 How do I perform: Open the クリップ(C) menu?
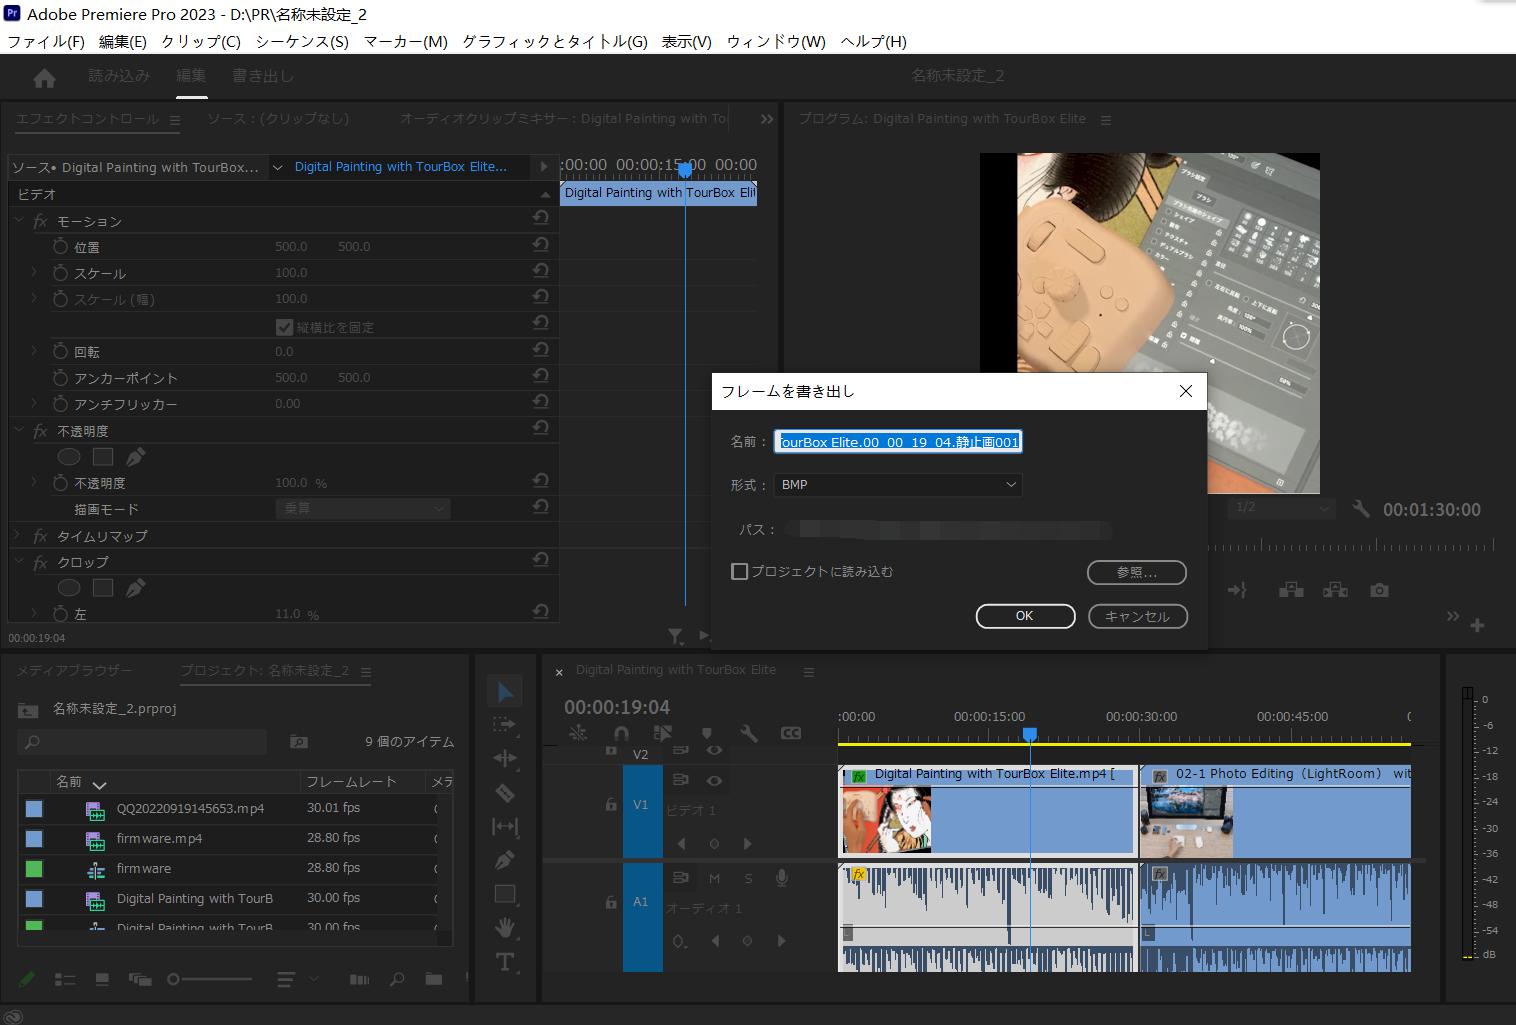click(x=200, y=41)
